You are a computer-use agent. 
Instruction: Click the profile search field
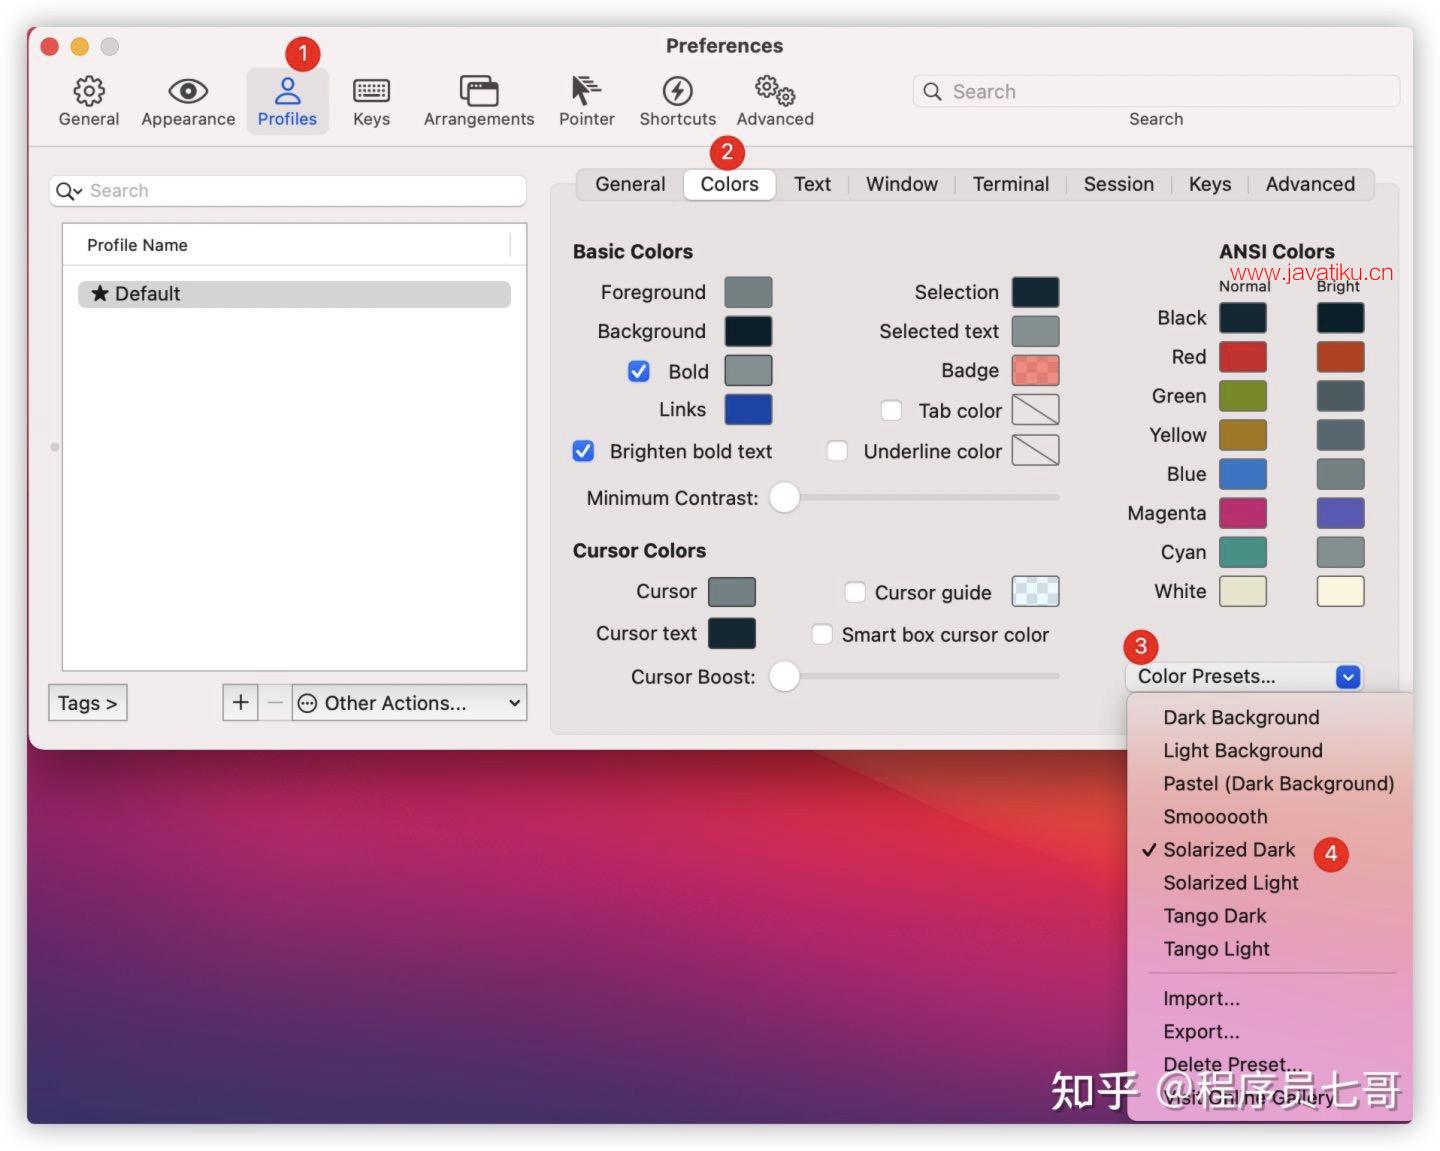pos(300,191)
